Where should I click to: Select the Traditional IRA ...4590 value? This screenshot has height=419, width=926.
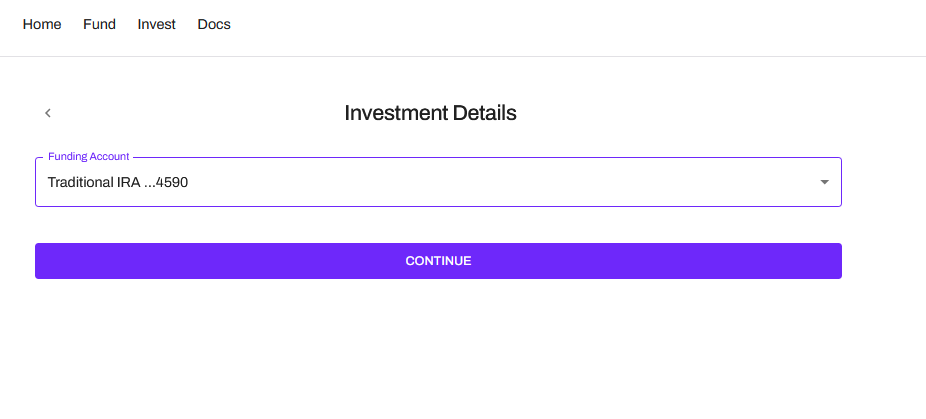pyautogui.click(x=118, y=183)
